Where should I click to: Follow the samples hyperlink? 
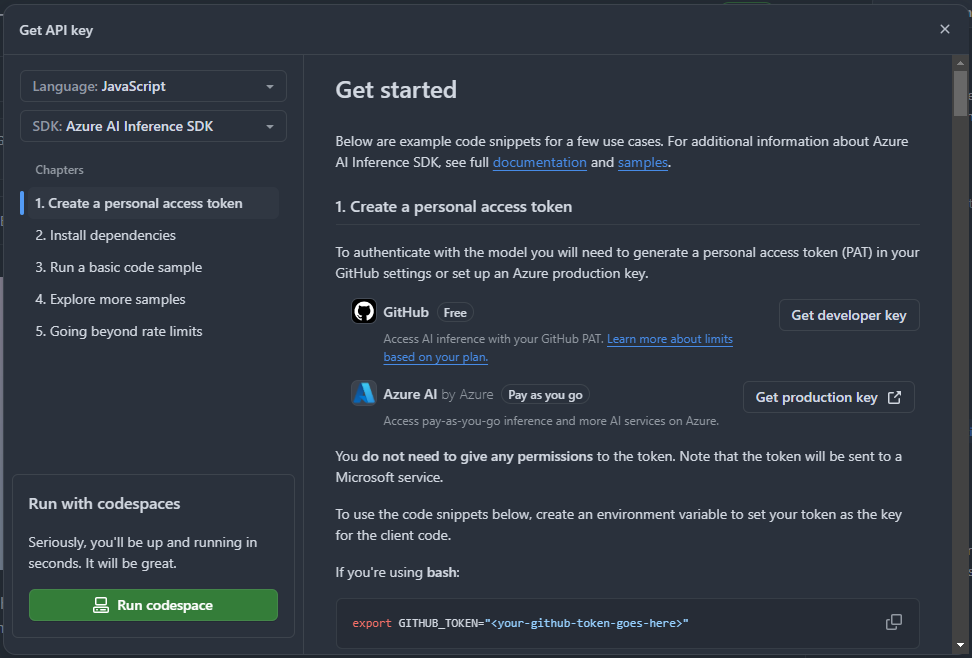[x=642, y=162]
